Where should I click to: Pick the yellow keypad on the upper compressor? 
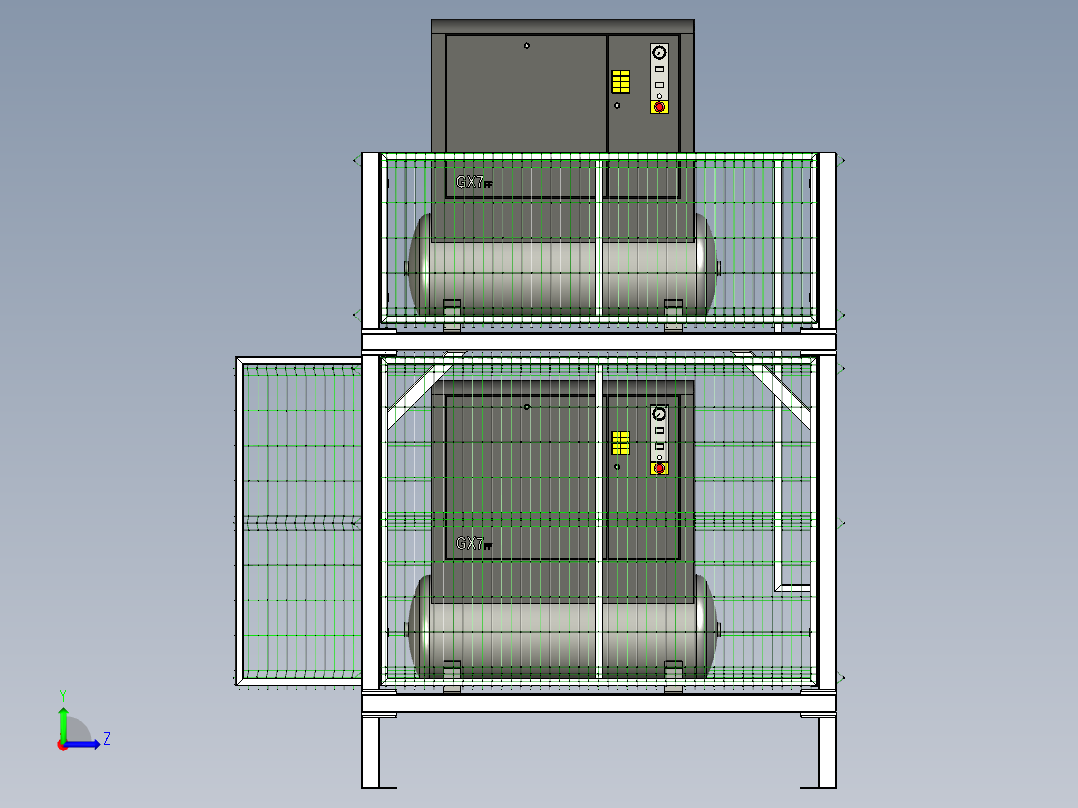point(621,81)
